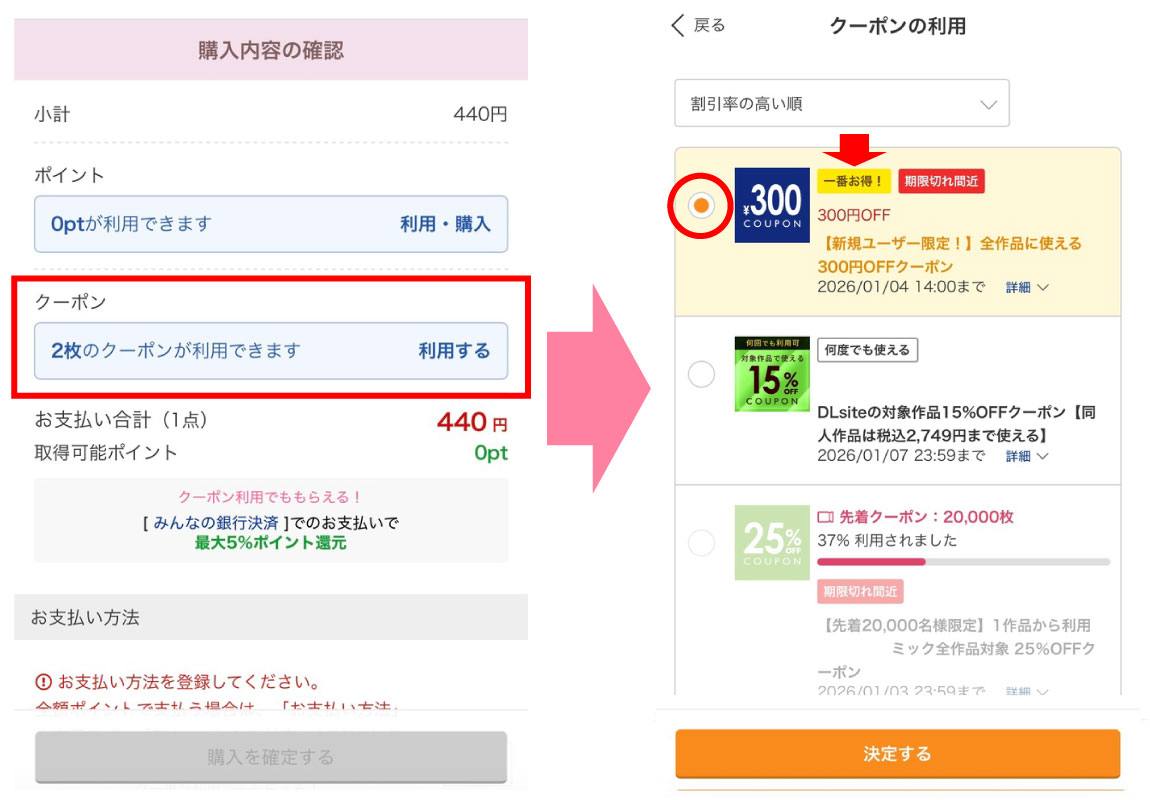Click the green 15% OFF coupon image

click(772, 373)
